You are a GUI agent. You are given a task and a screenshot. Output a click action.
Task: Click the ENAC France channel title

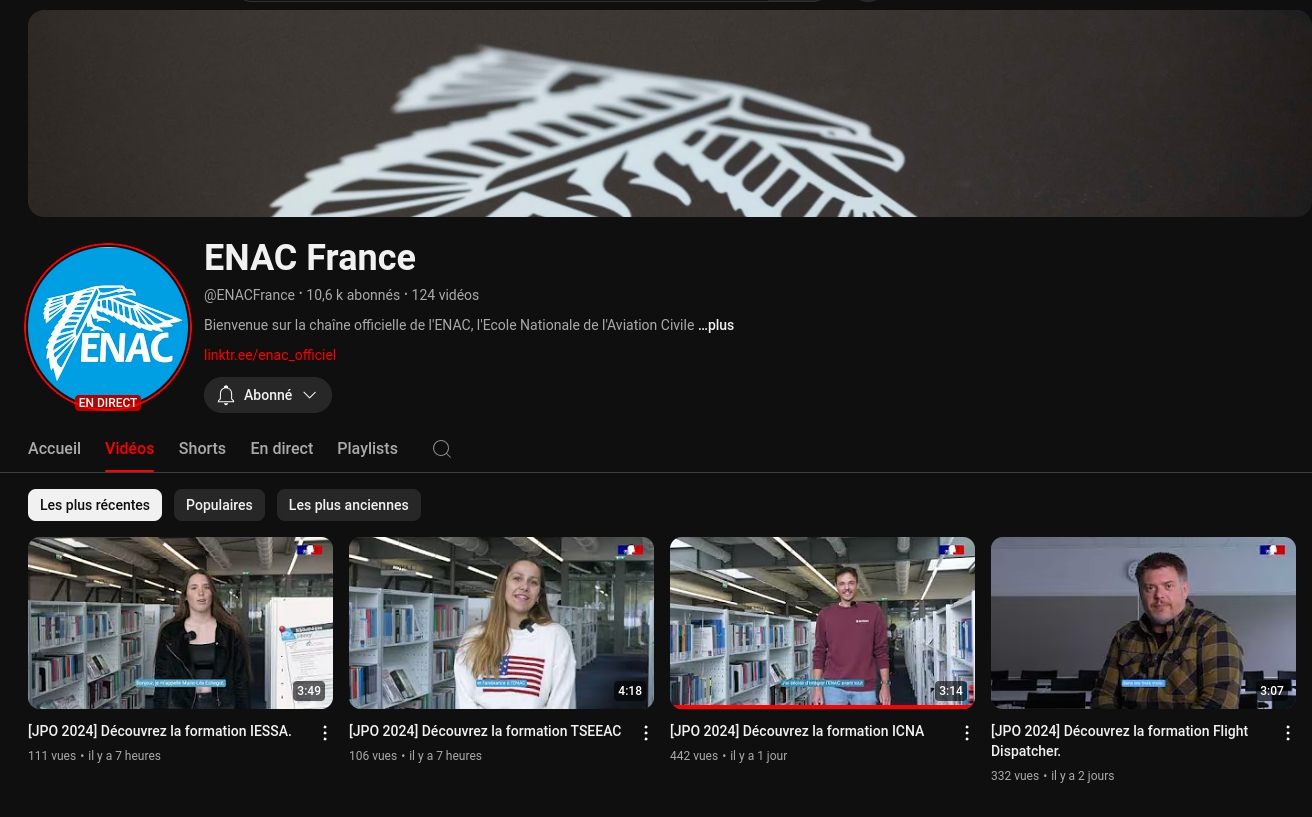point(310,258)
